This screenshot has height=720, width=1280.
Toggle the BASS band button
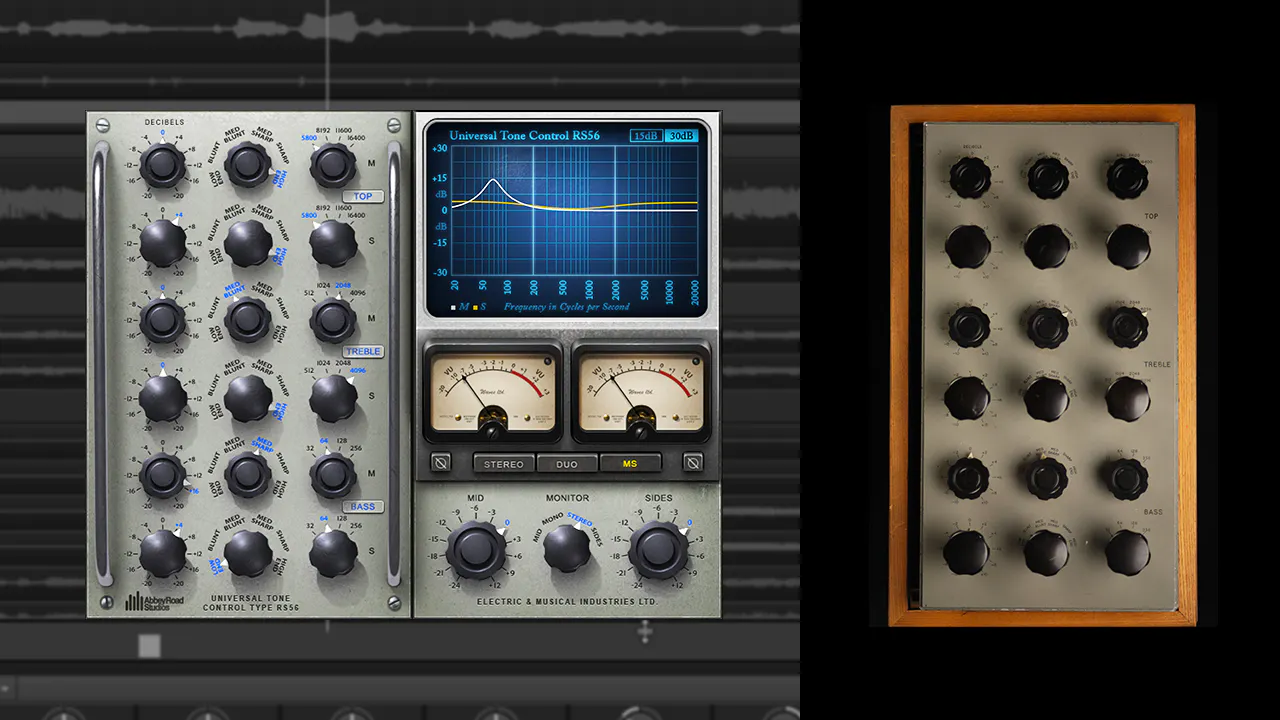click(363, 507)
